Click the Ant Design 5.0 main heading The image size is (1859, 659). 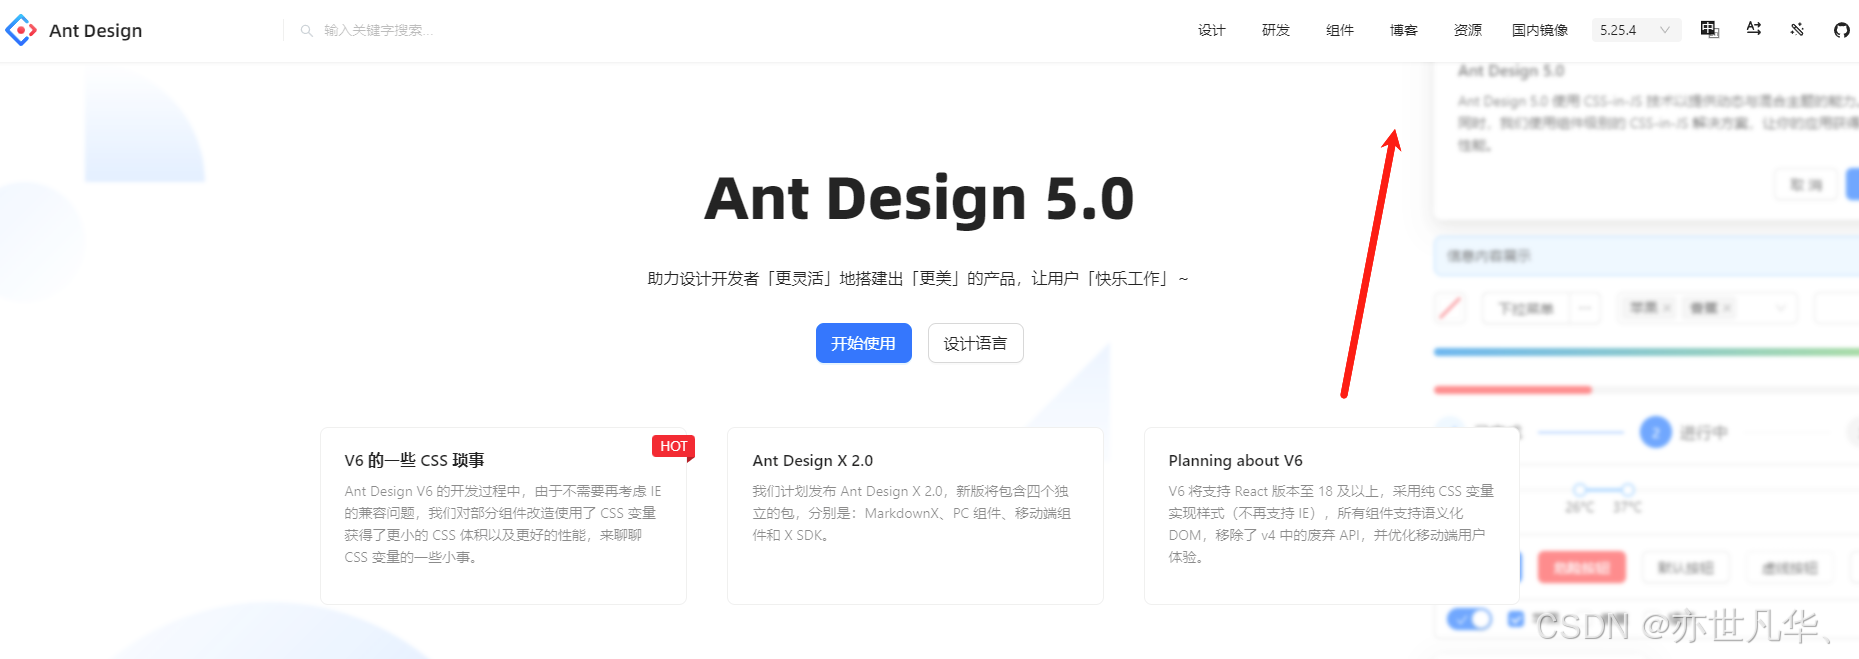[919, 198]
